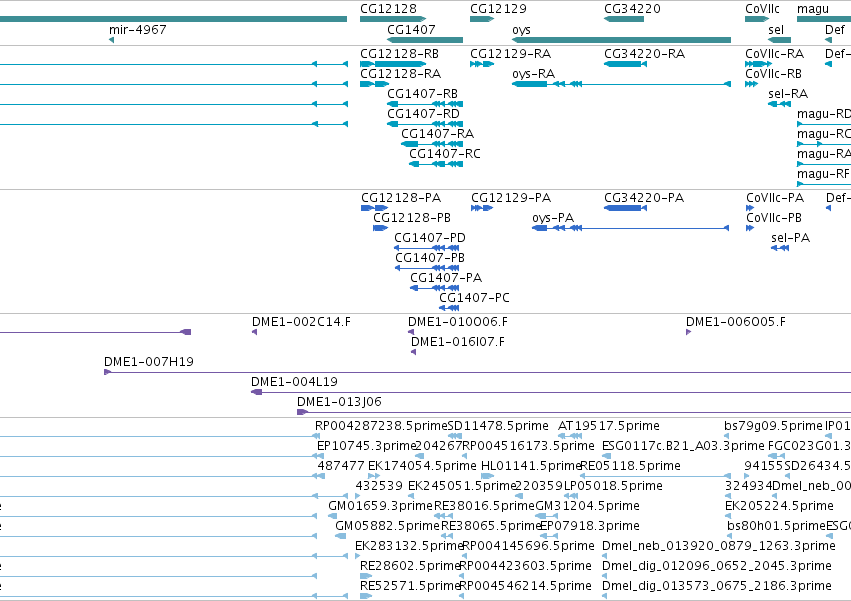Click the CG1407 gene label

[411, 29]
